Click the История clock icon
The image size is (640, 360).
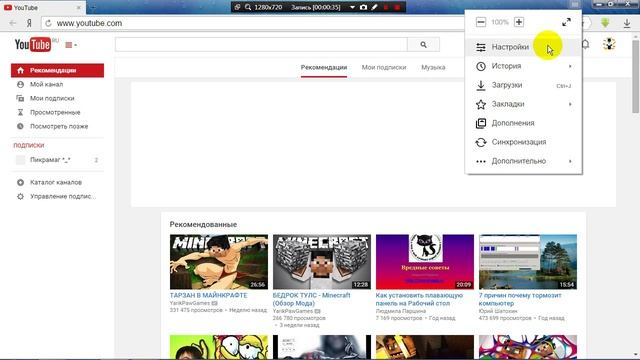pos(481,66)
